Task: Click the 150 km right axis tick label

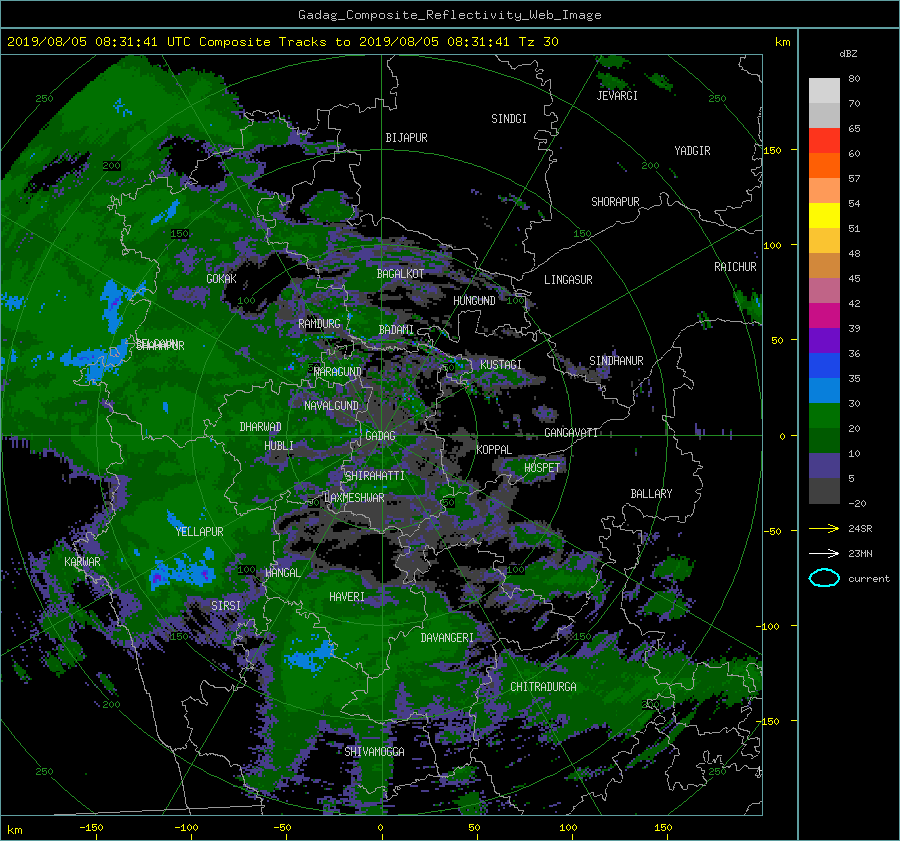Action: 773,150
